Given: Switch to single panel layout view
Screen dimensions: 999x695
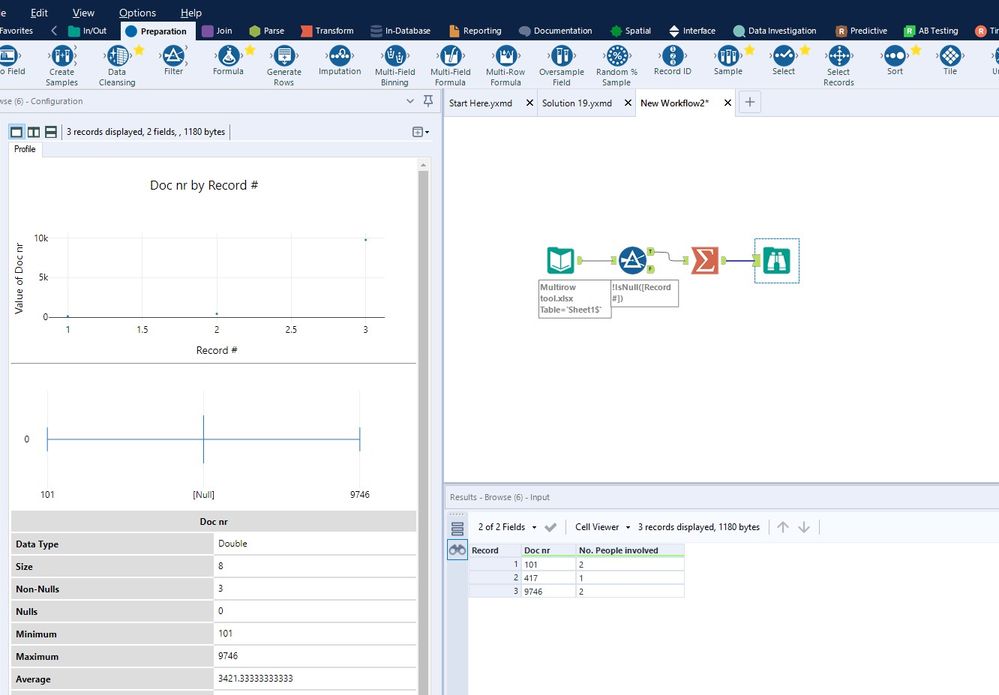Looking at the screenshot, I should pos(17,132).
